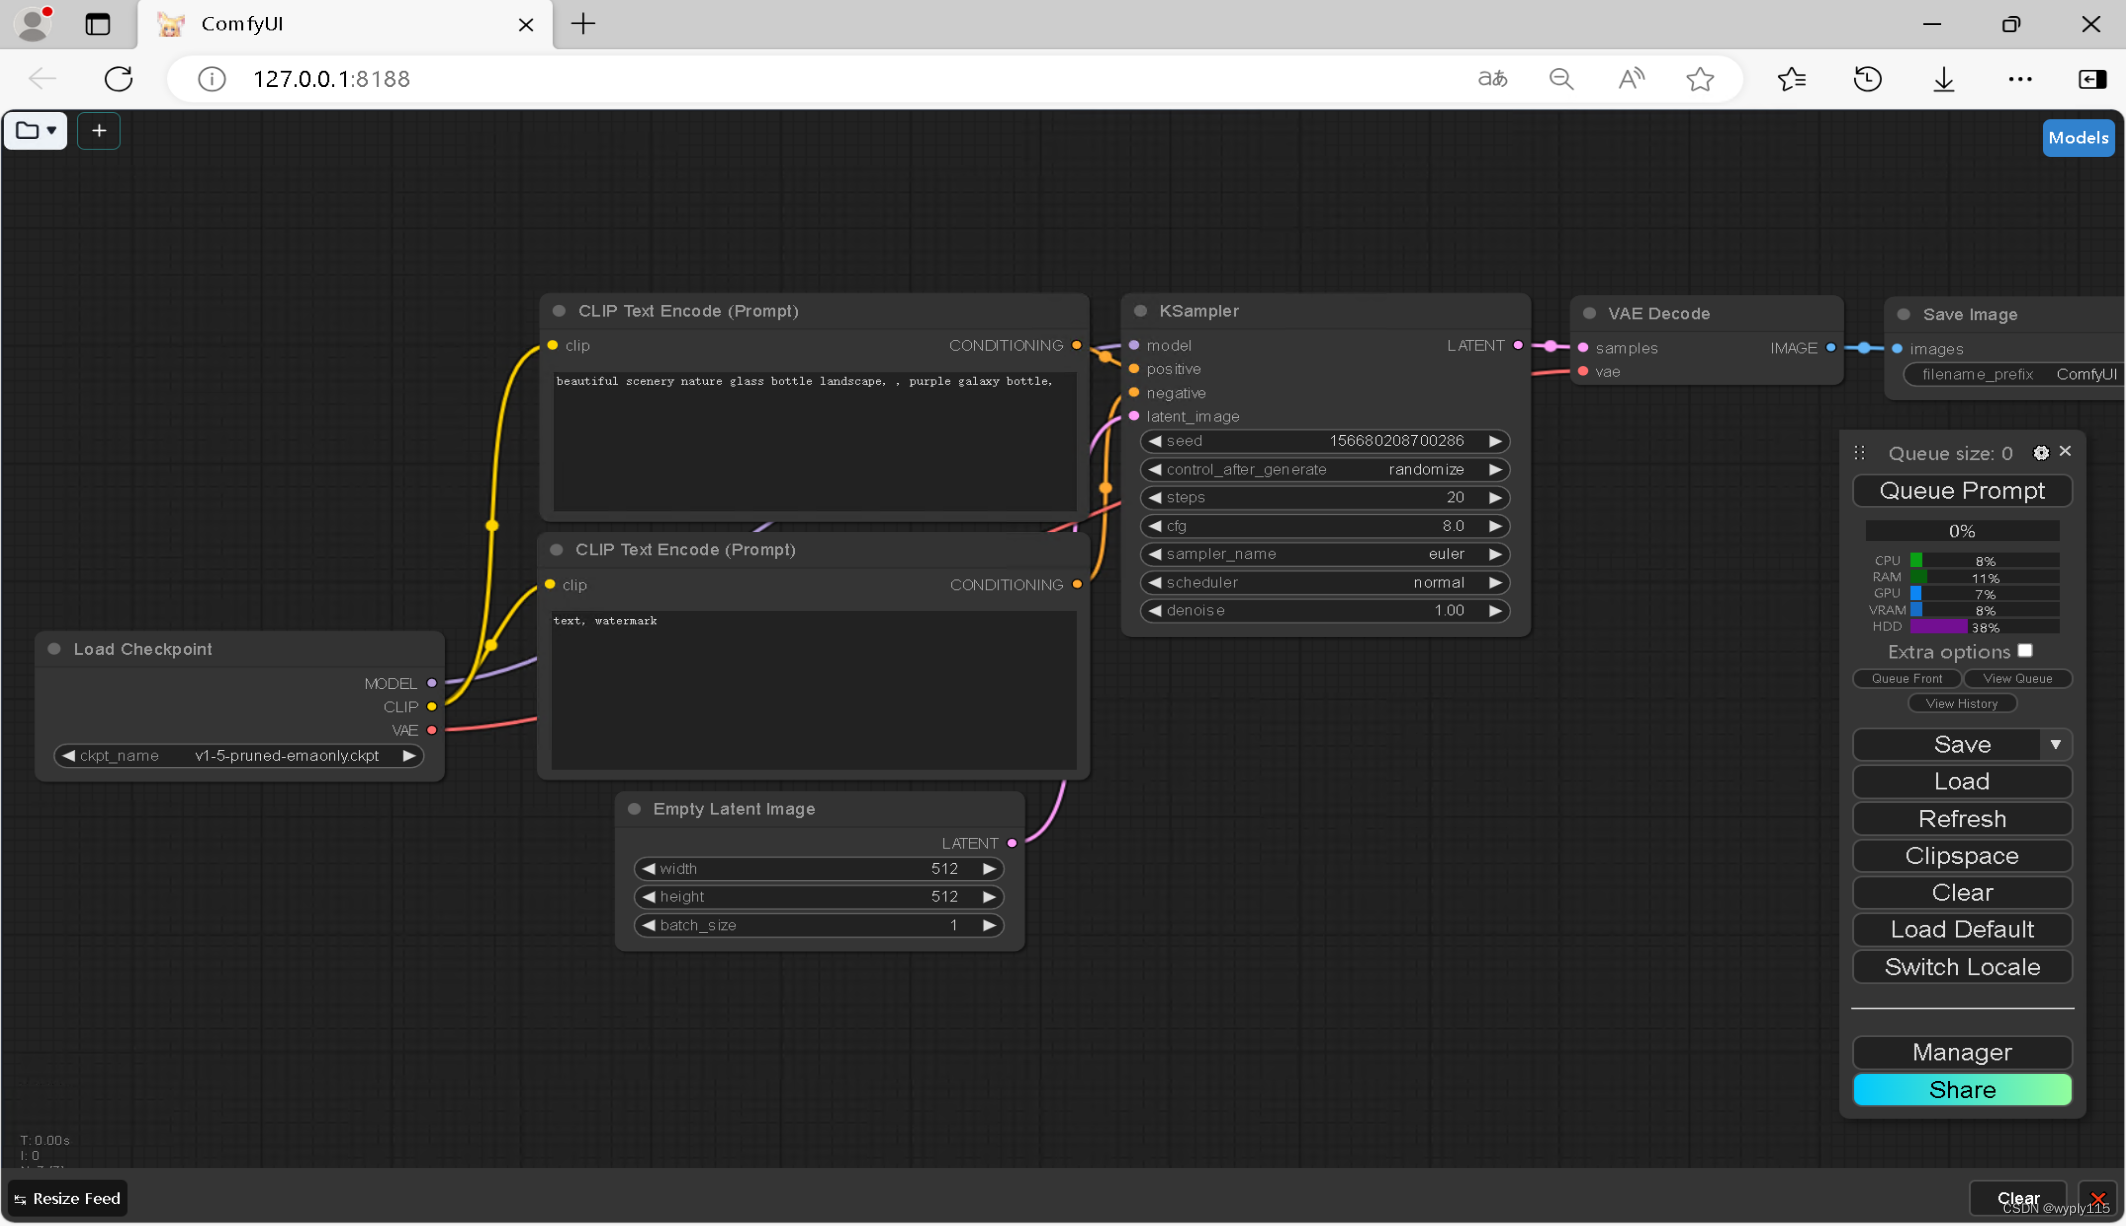
Task: Click the zoom out magnifier icon
Action: [x=1561, y=79]
